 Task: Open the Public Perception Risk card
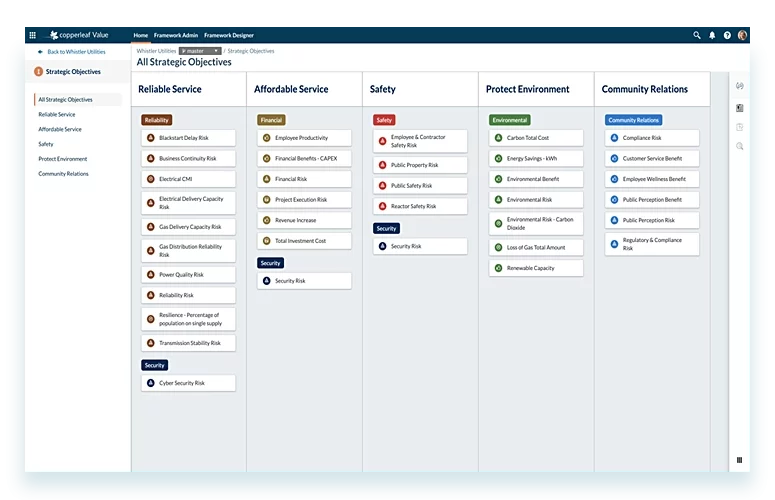[x=652, y=220]
